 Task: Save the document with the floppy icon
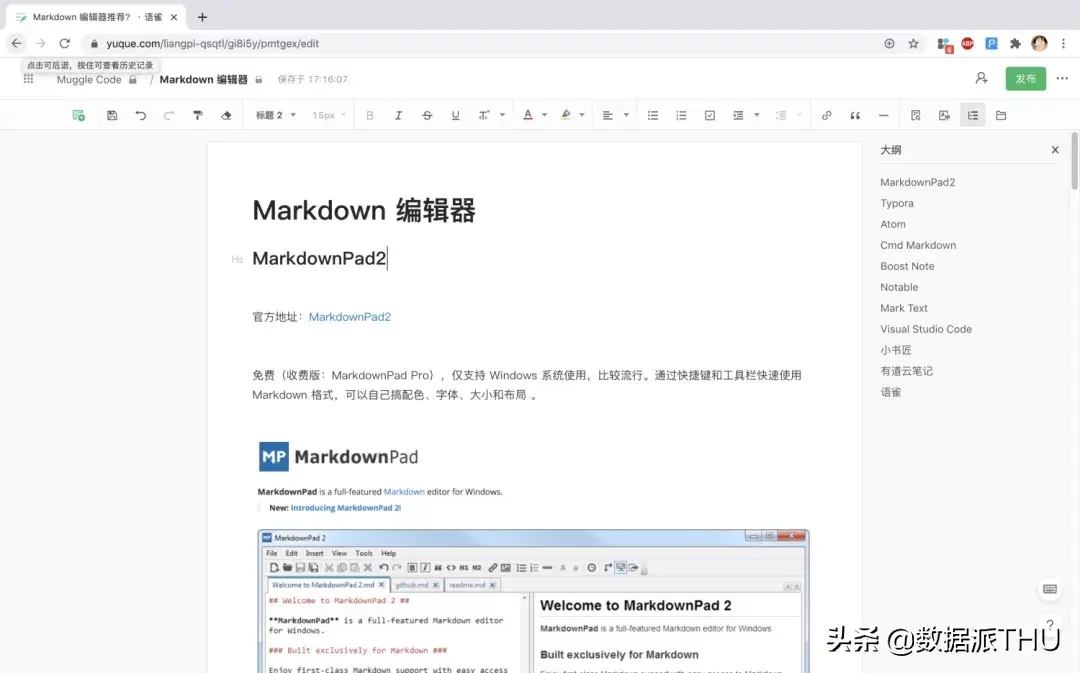click(112, 115)
